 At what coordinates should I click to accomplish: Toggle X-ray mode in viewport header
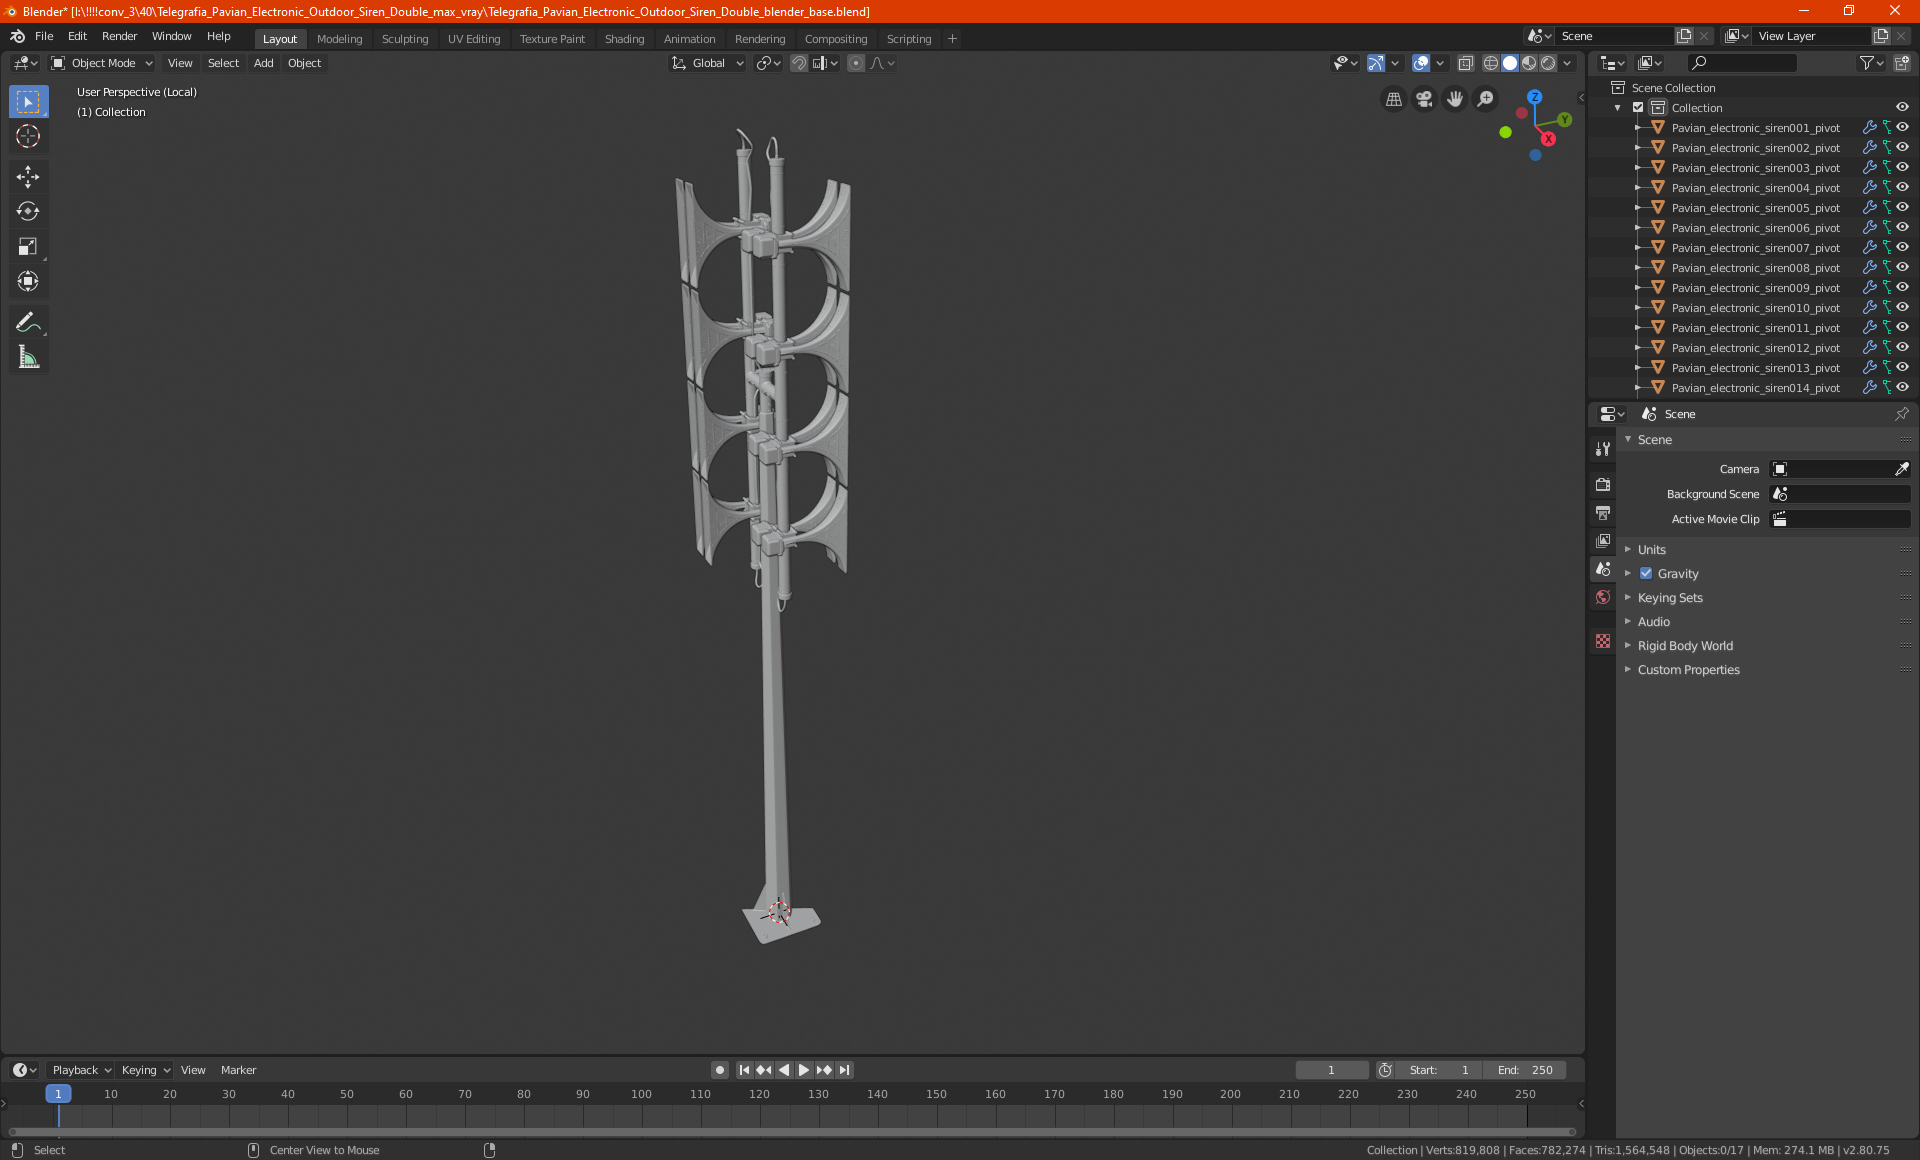1465,63
